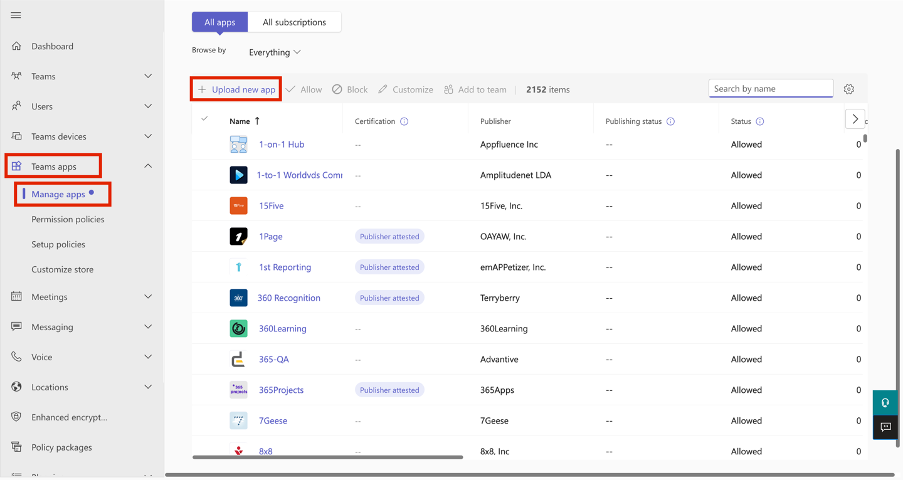Click the Publisher column header
Screen dimensions: 904x481
[496, 121]
